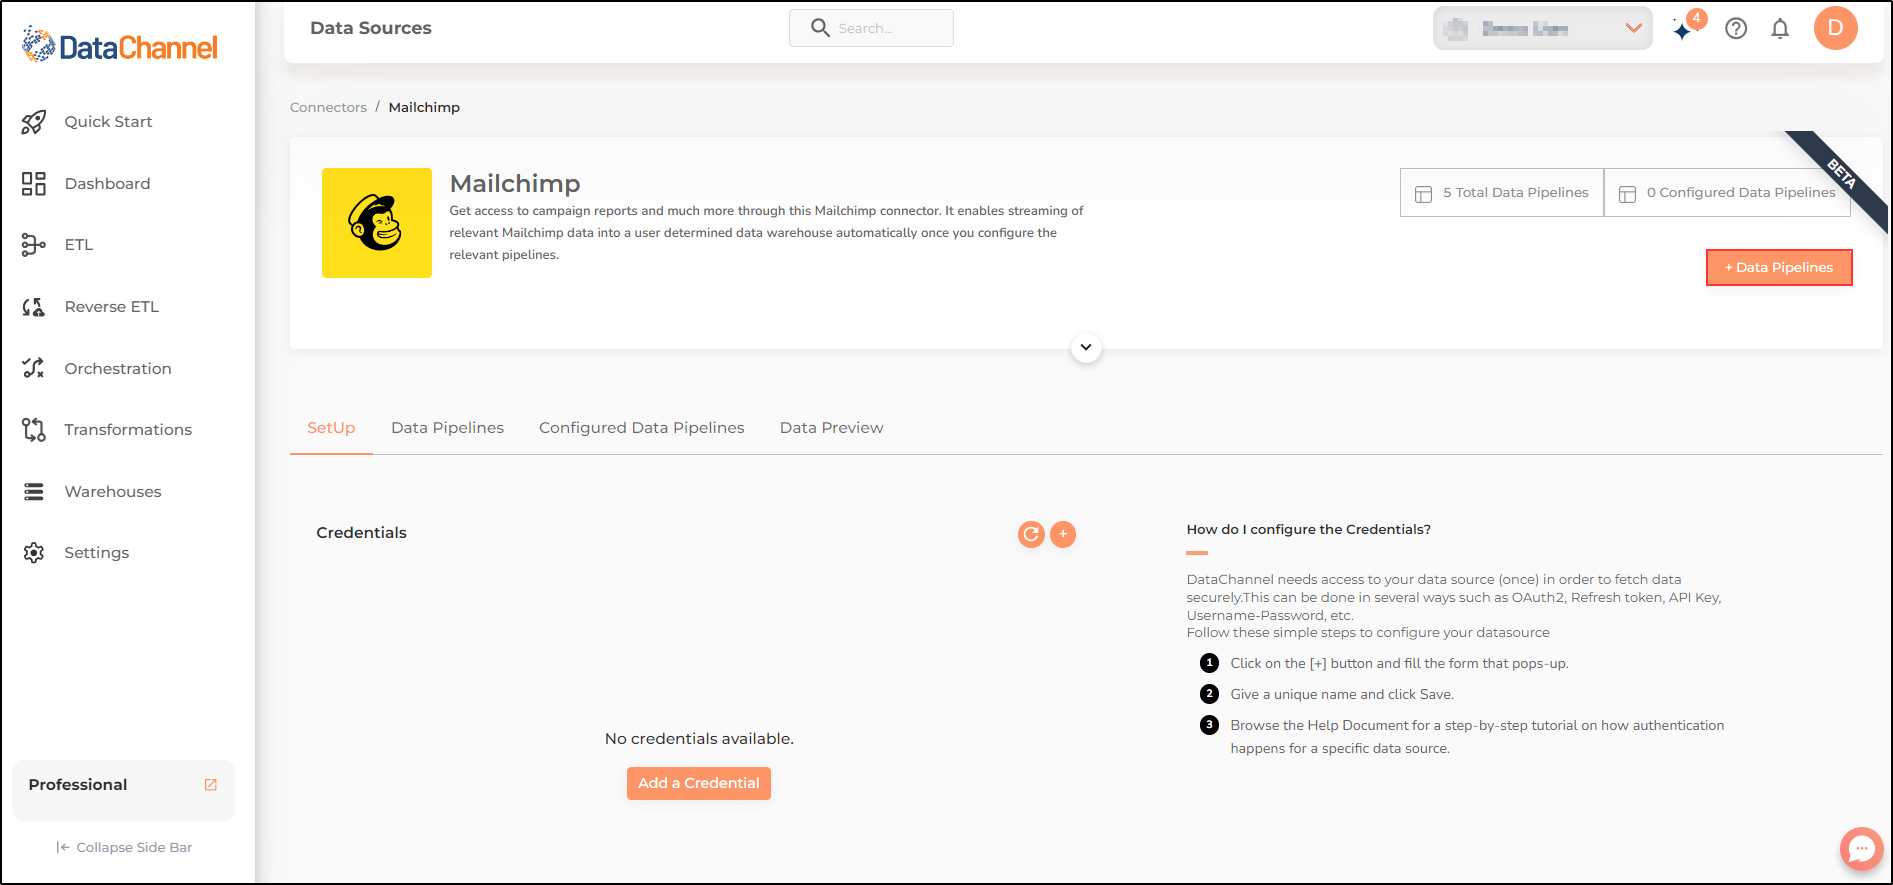Click 'Give a unique name and click Save.'

(1342, 695)
